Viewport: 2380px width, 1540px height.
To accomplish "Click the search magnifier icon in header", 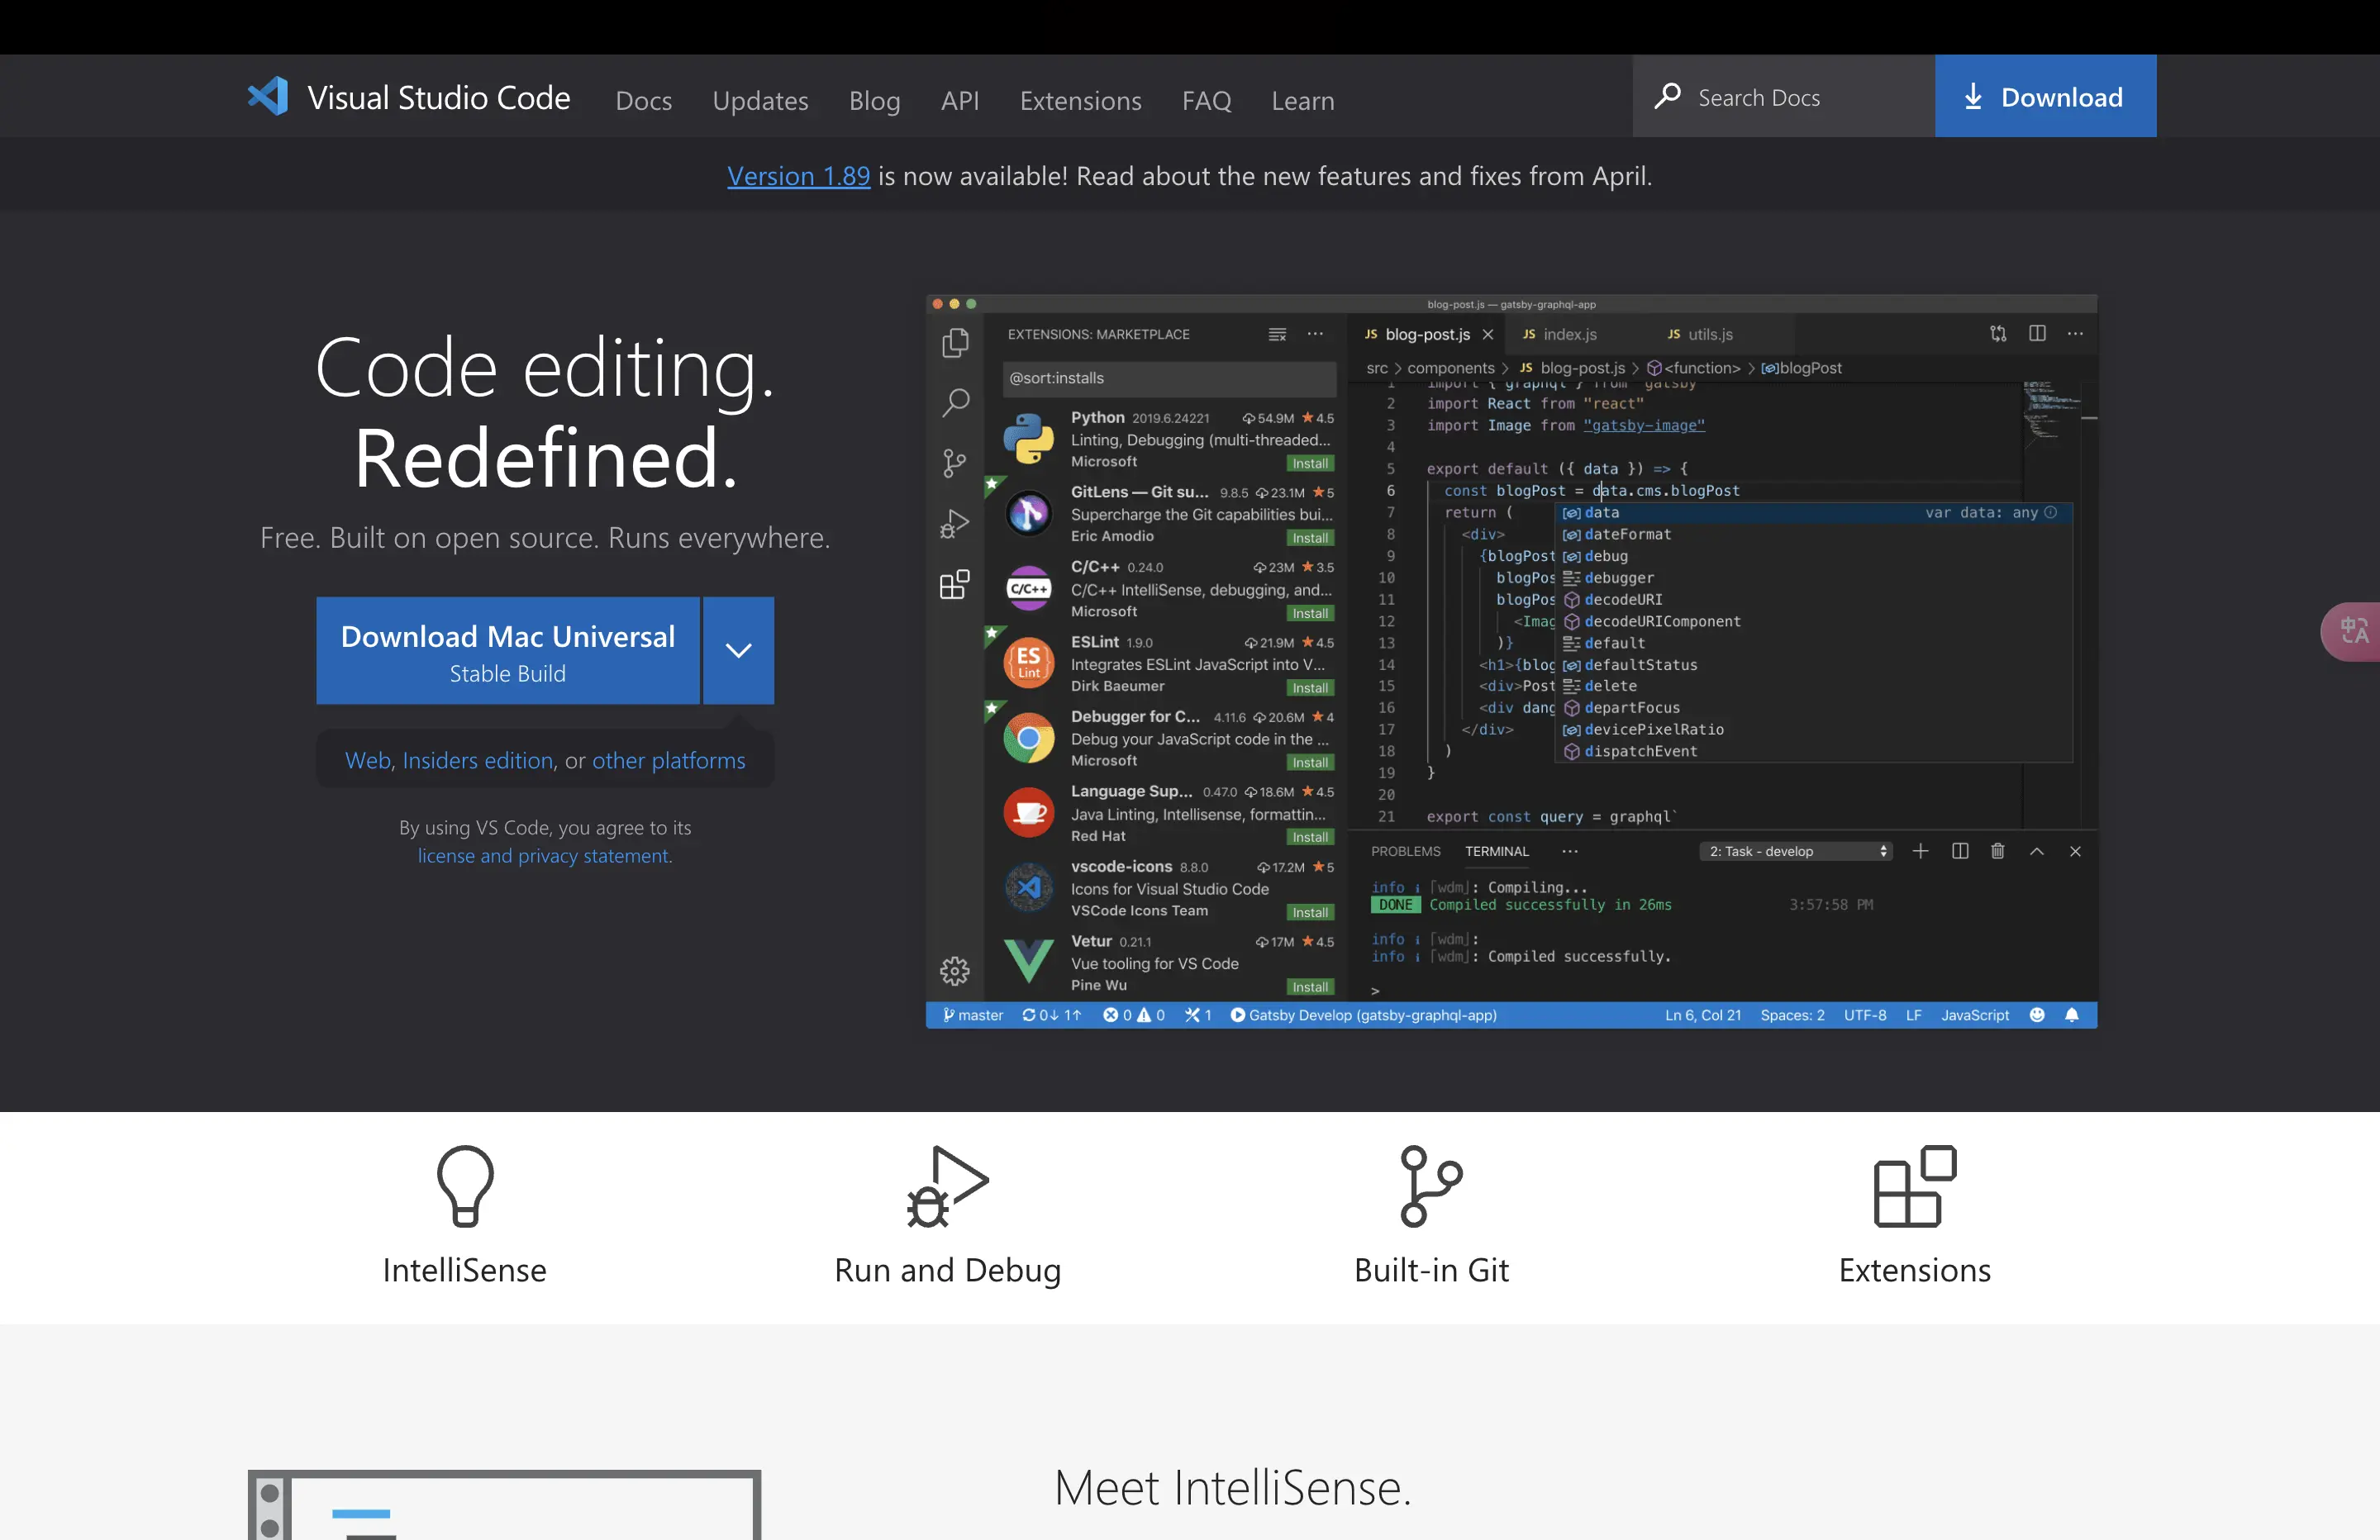I will click(1667, 96).
